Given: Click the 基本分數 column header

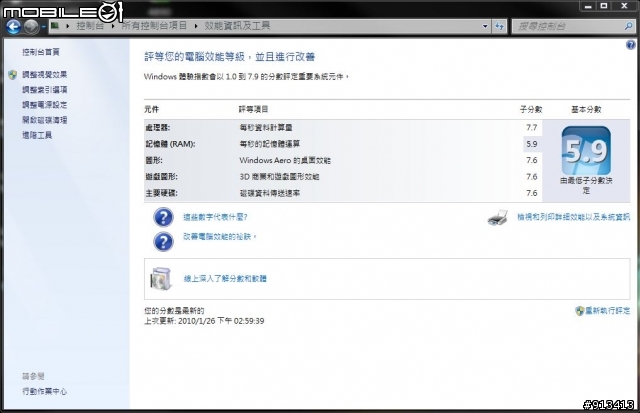Looking at the screenshot, I should click(x=586, y=109).
